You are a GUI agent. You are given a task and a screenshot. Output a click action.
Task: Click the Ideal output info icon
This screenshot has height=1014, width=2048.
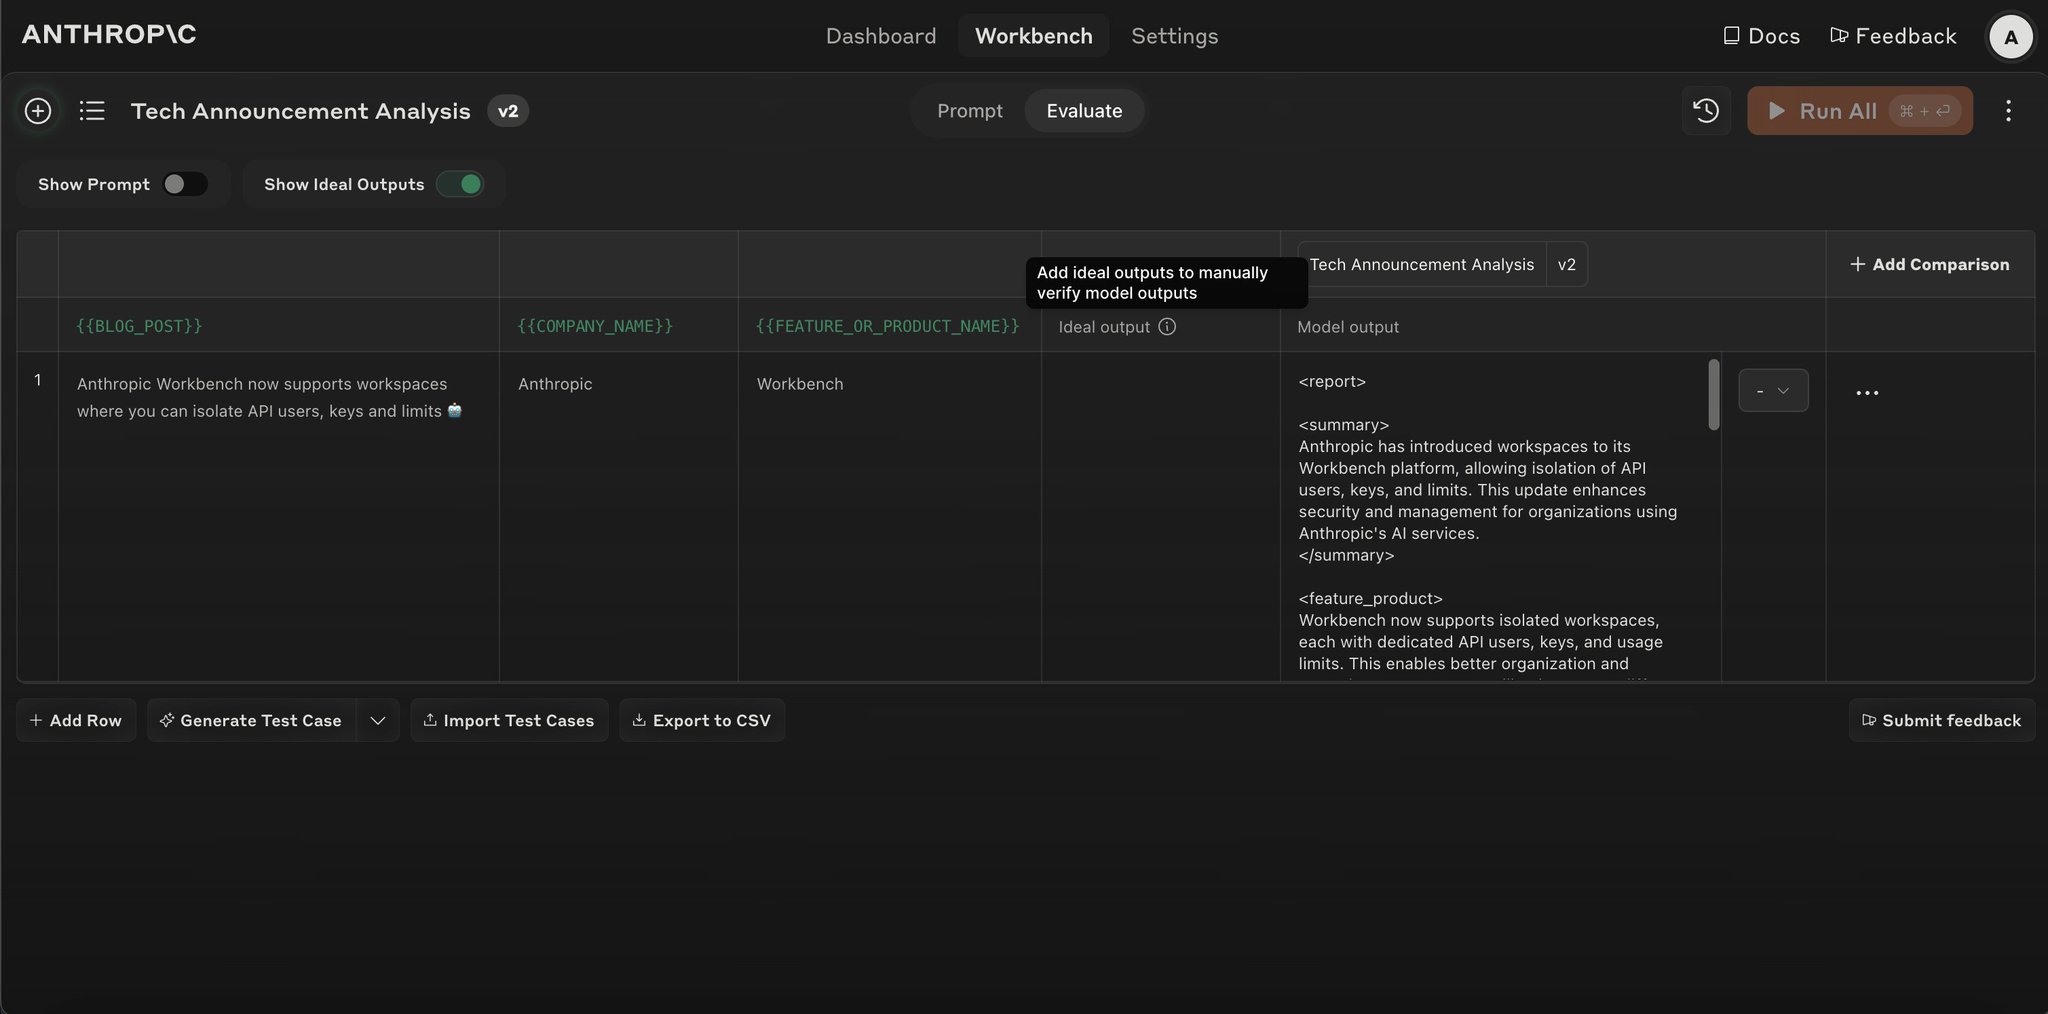(1167, 327)
